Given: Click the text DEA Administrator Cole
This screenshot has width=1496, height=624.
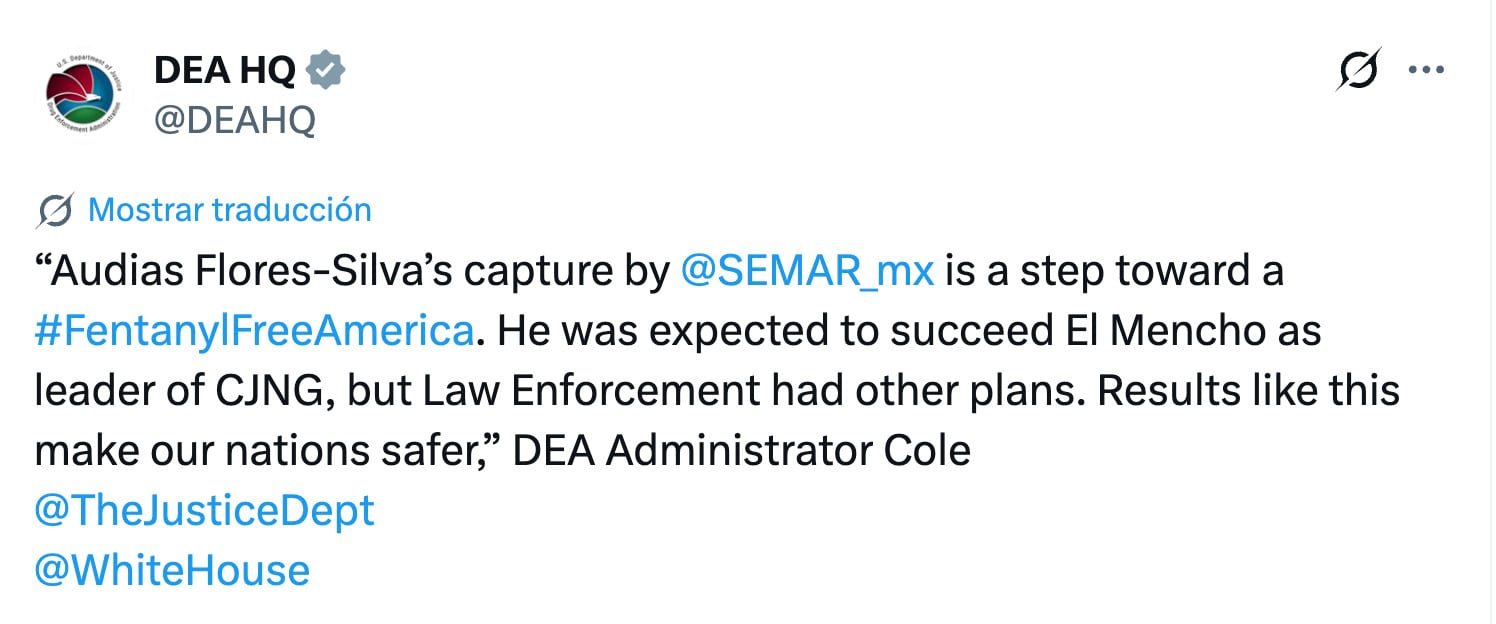Looking at the screenshot, I should click(741, 451).
